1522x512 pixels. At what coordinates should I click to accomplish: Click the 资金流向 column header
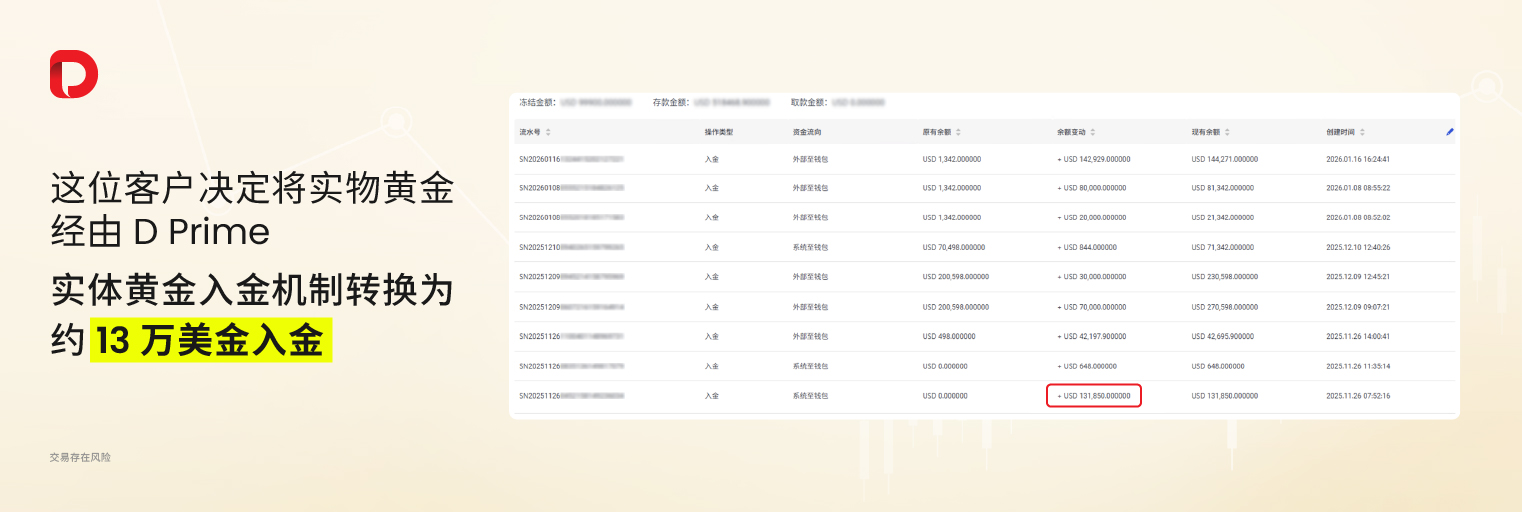click(x=807, y=132)
